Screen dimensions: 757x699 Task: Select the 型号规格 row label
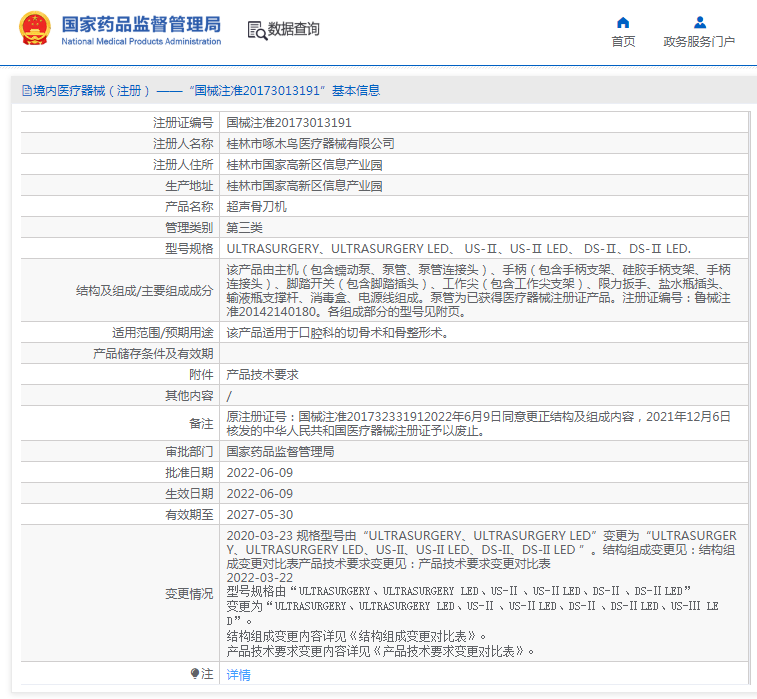[189, 249]
